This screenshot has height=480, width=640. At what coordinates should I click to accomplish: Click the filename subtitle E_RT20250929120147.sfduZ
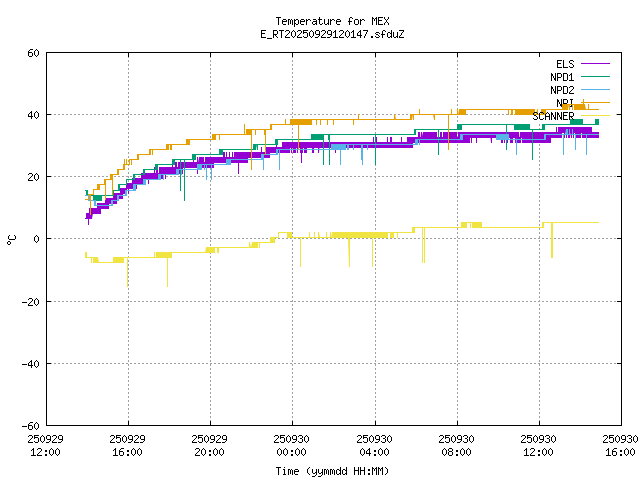[x=332, y=34]
